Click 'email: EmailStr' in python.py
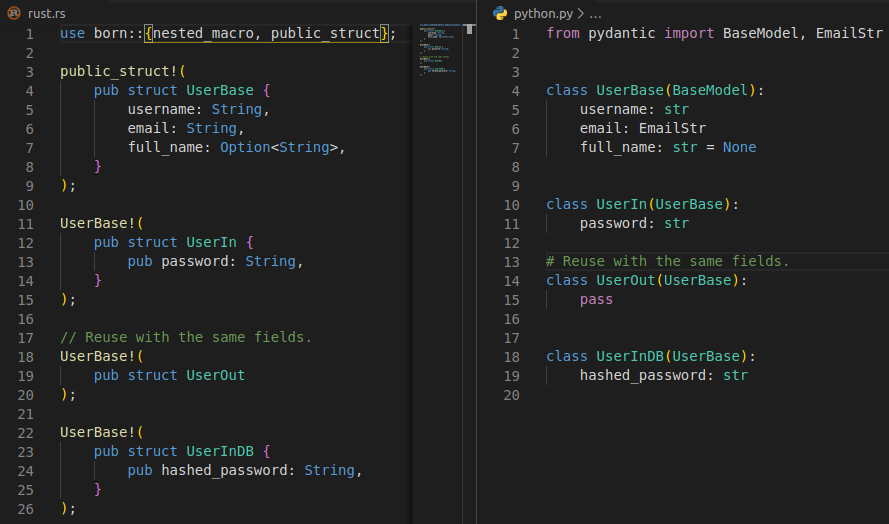889x524 pixels. (643, 129)
